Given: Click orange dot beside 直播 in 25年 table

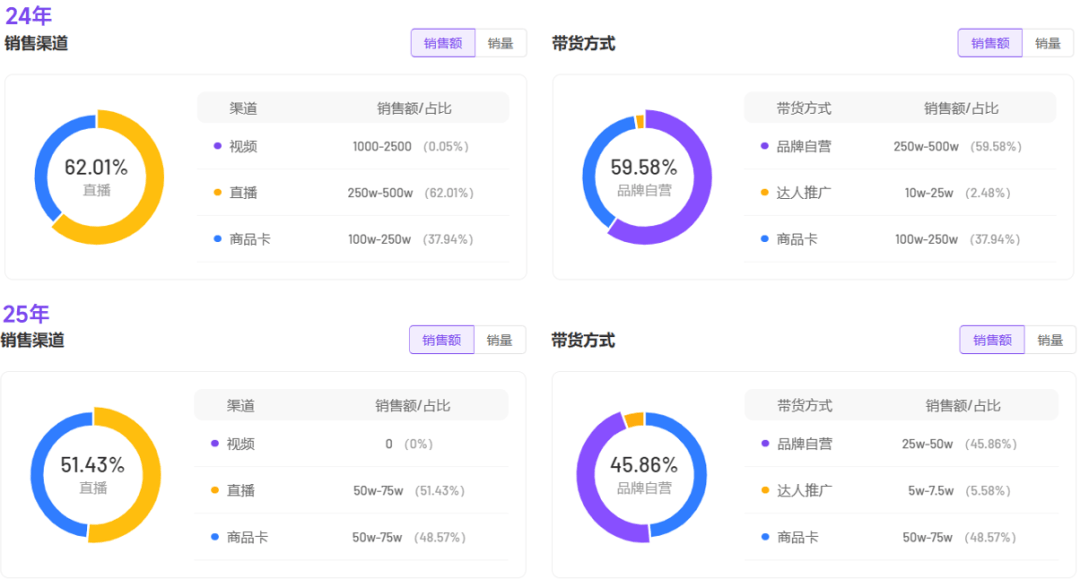Looking at the screenshot, I should [215, 490].
